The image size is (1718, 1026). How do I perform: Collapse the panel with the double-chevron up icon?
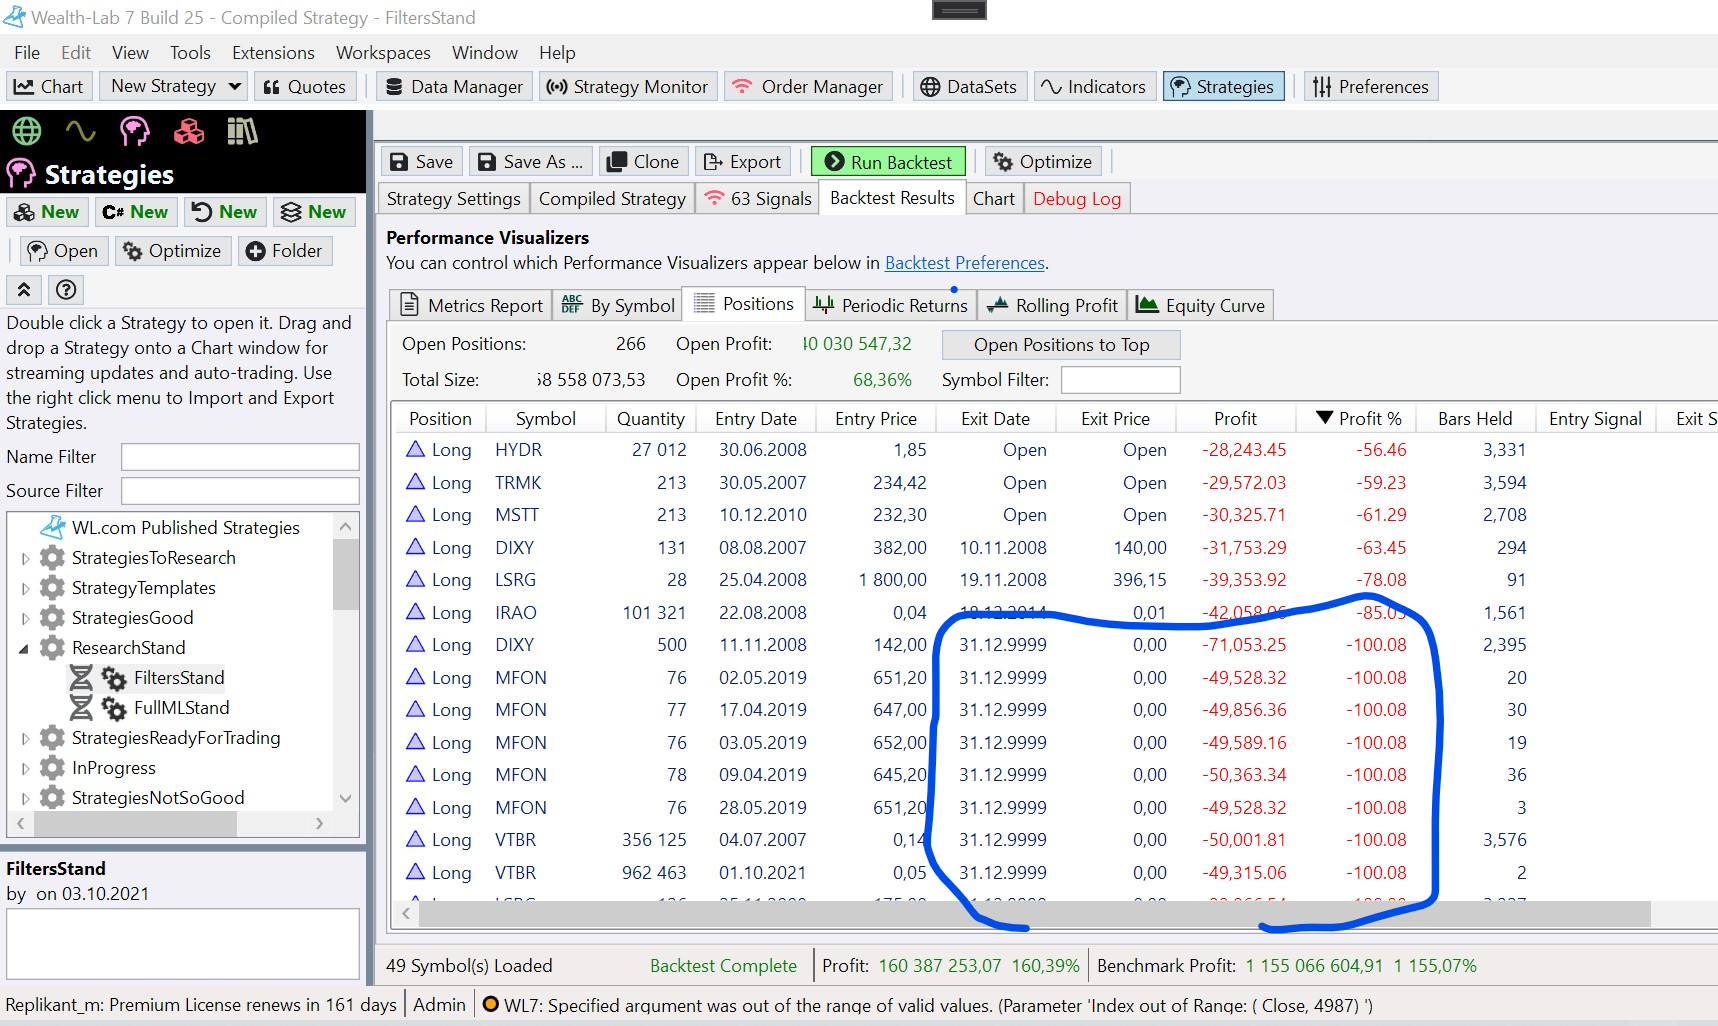click(x=24, y=290)
